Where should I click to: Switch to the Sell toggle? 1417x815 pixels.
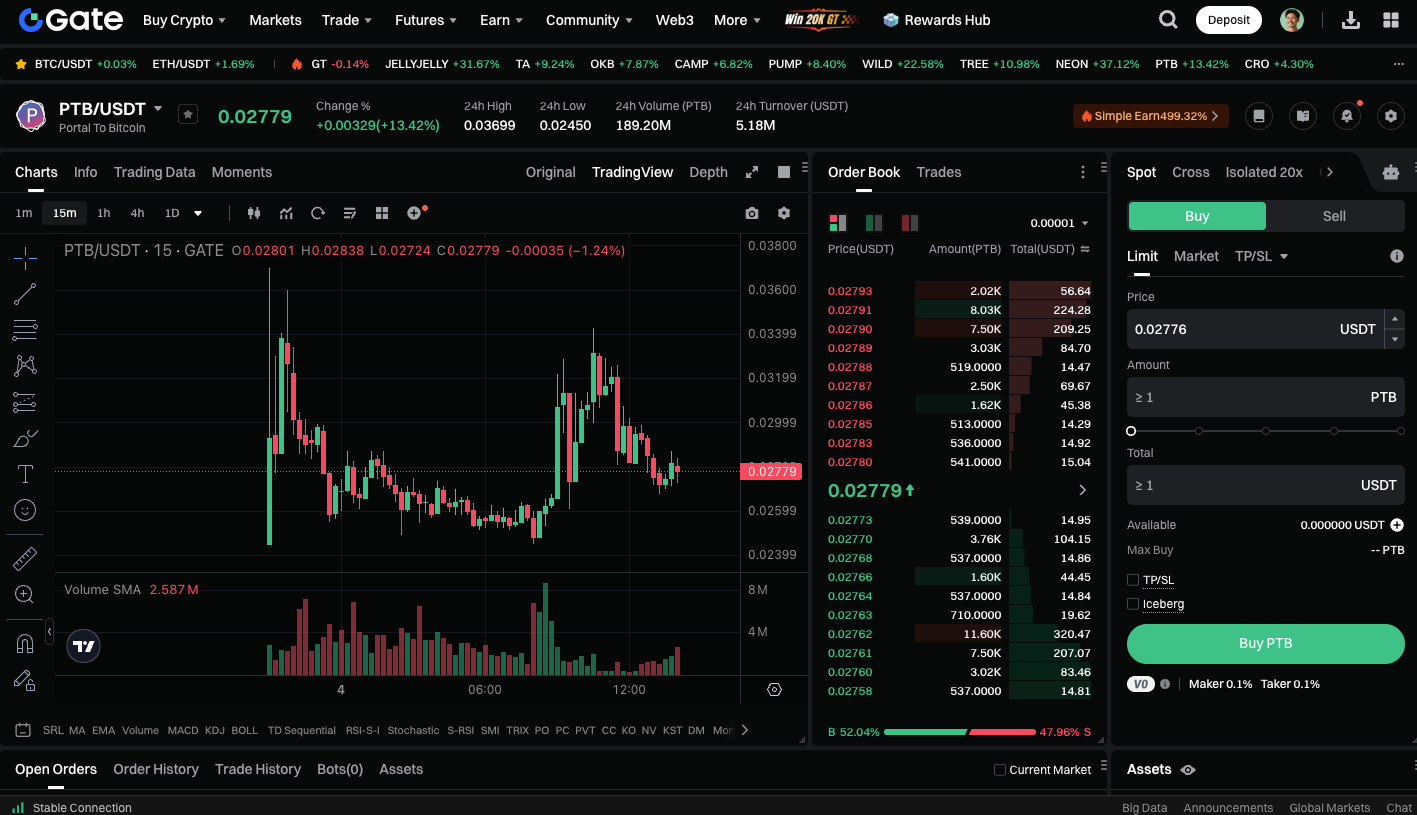(x=1334, y=216)
